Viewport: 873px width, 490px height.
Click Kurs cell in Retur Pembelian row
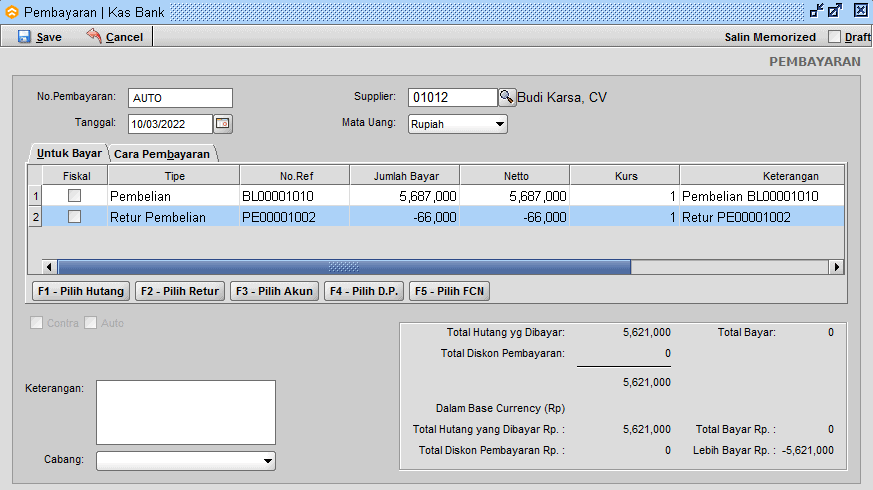625,217
